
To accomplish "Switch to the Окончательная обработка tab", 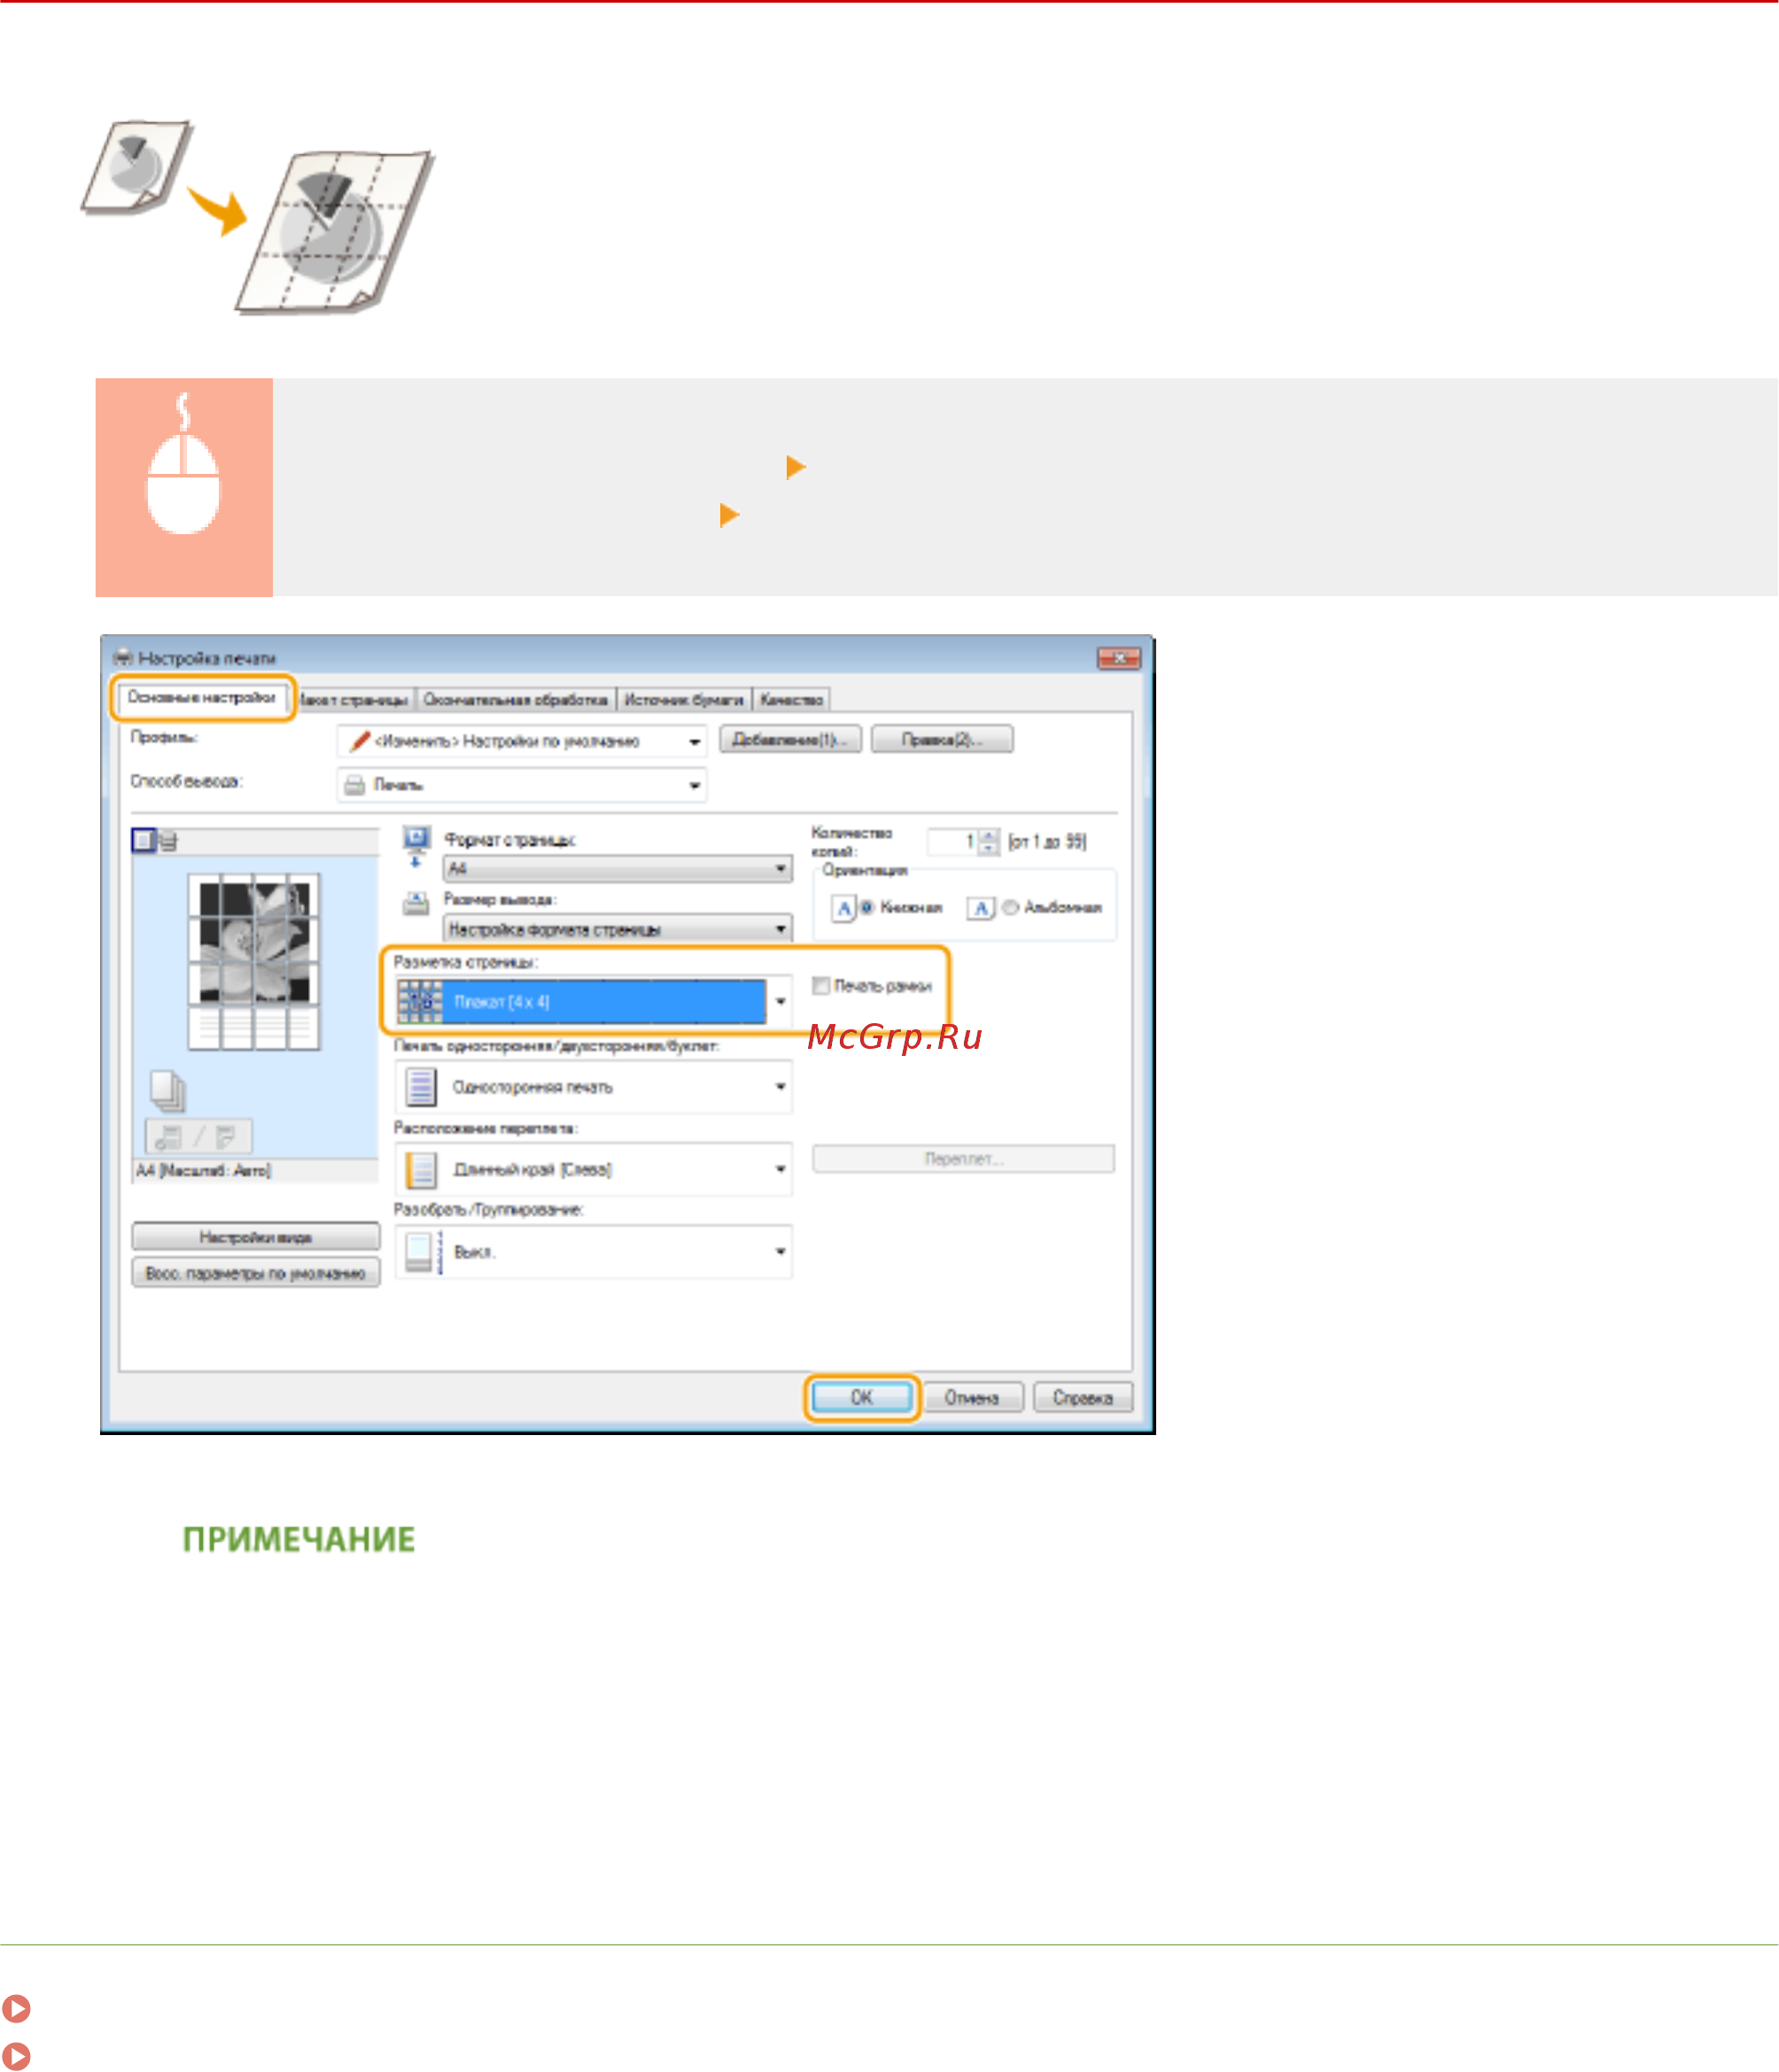I will pyautogui.click(x=515, y=699).
